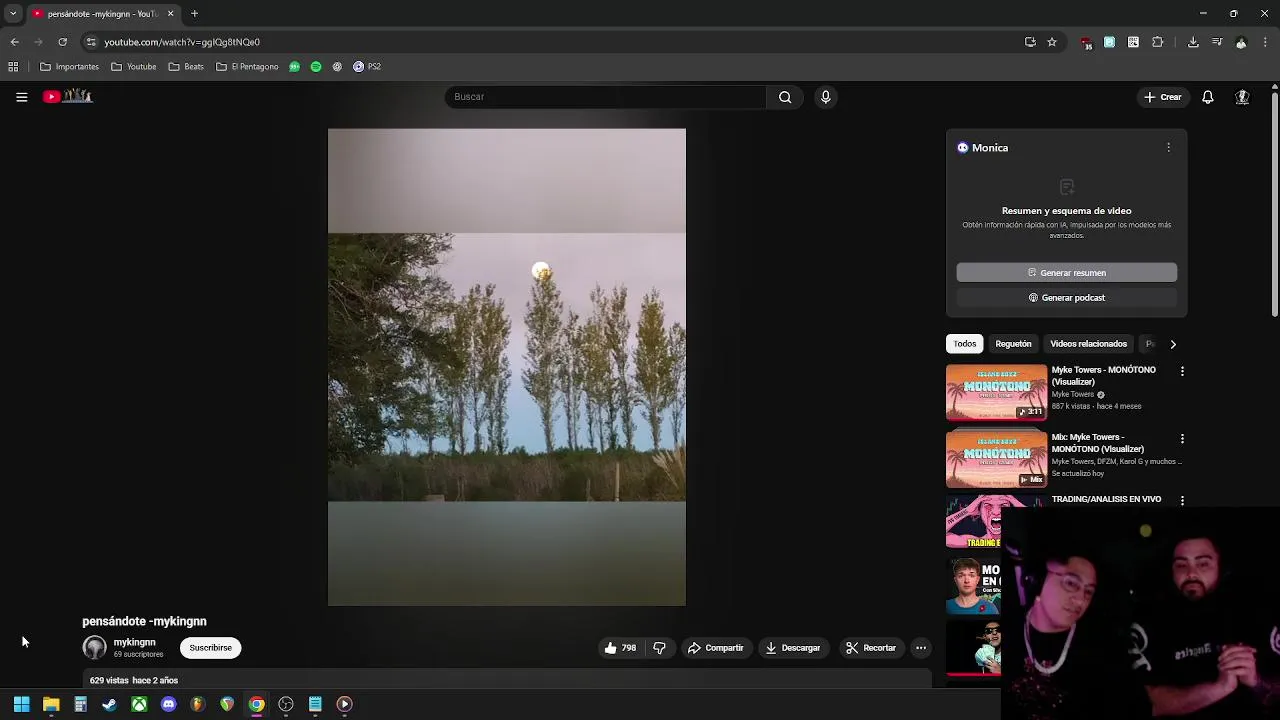Click the video player to pause

point(507,367)
